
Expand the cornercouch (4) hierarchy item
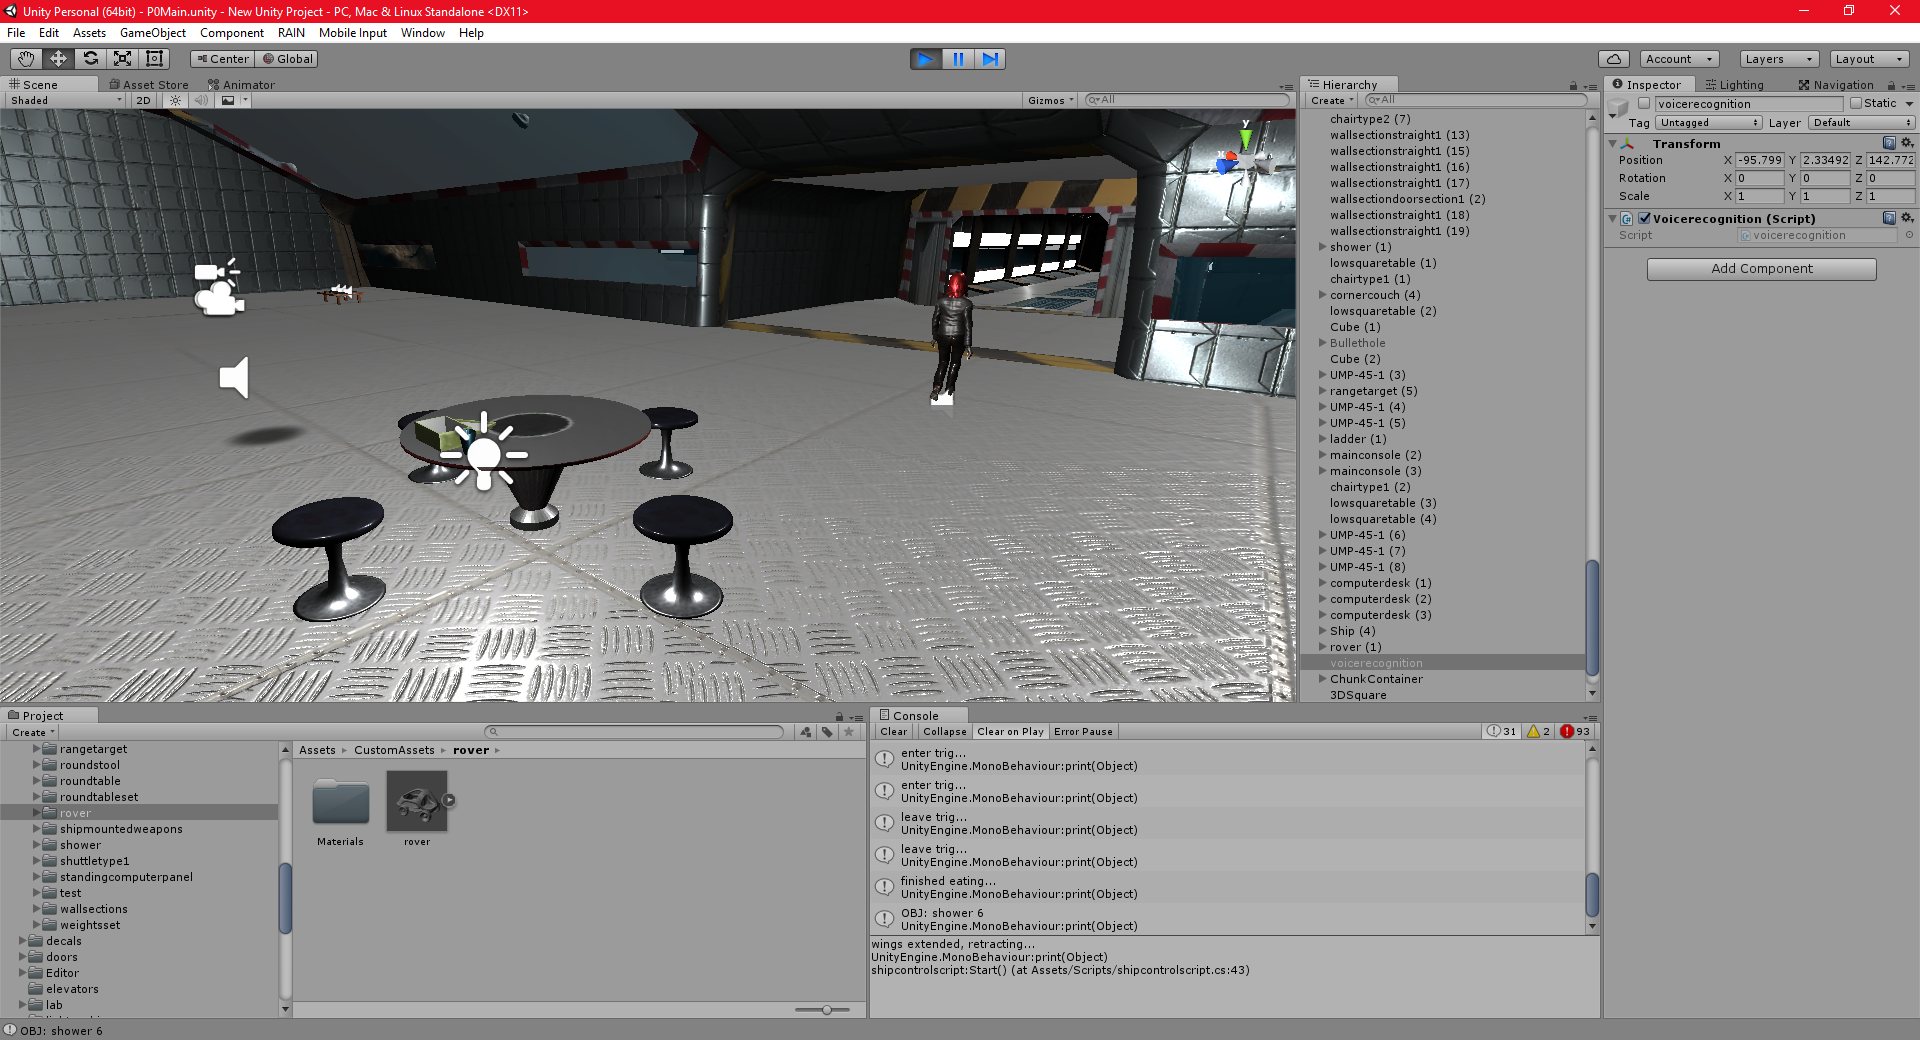(1322, 295)
